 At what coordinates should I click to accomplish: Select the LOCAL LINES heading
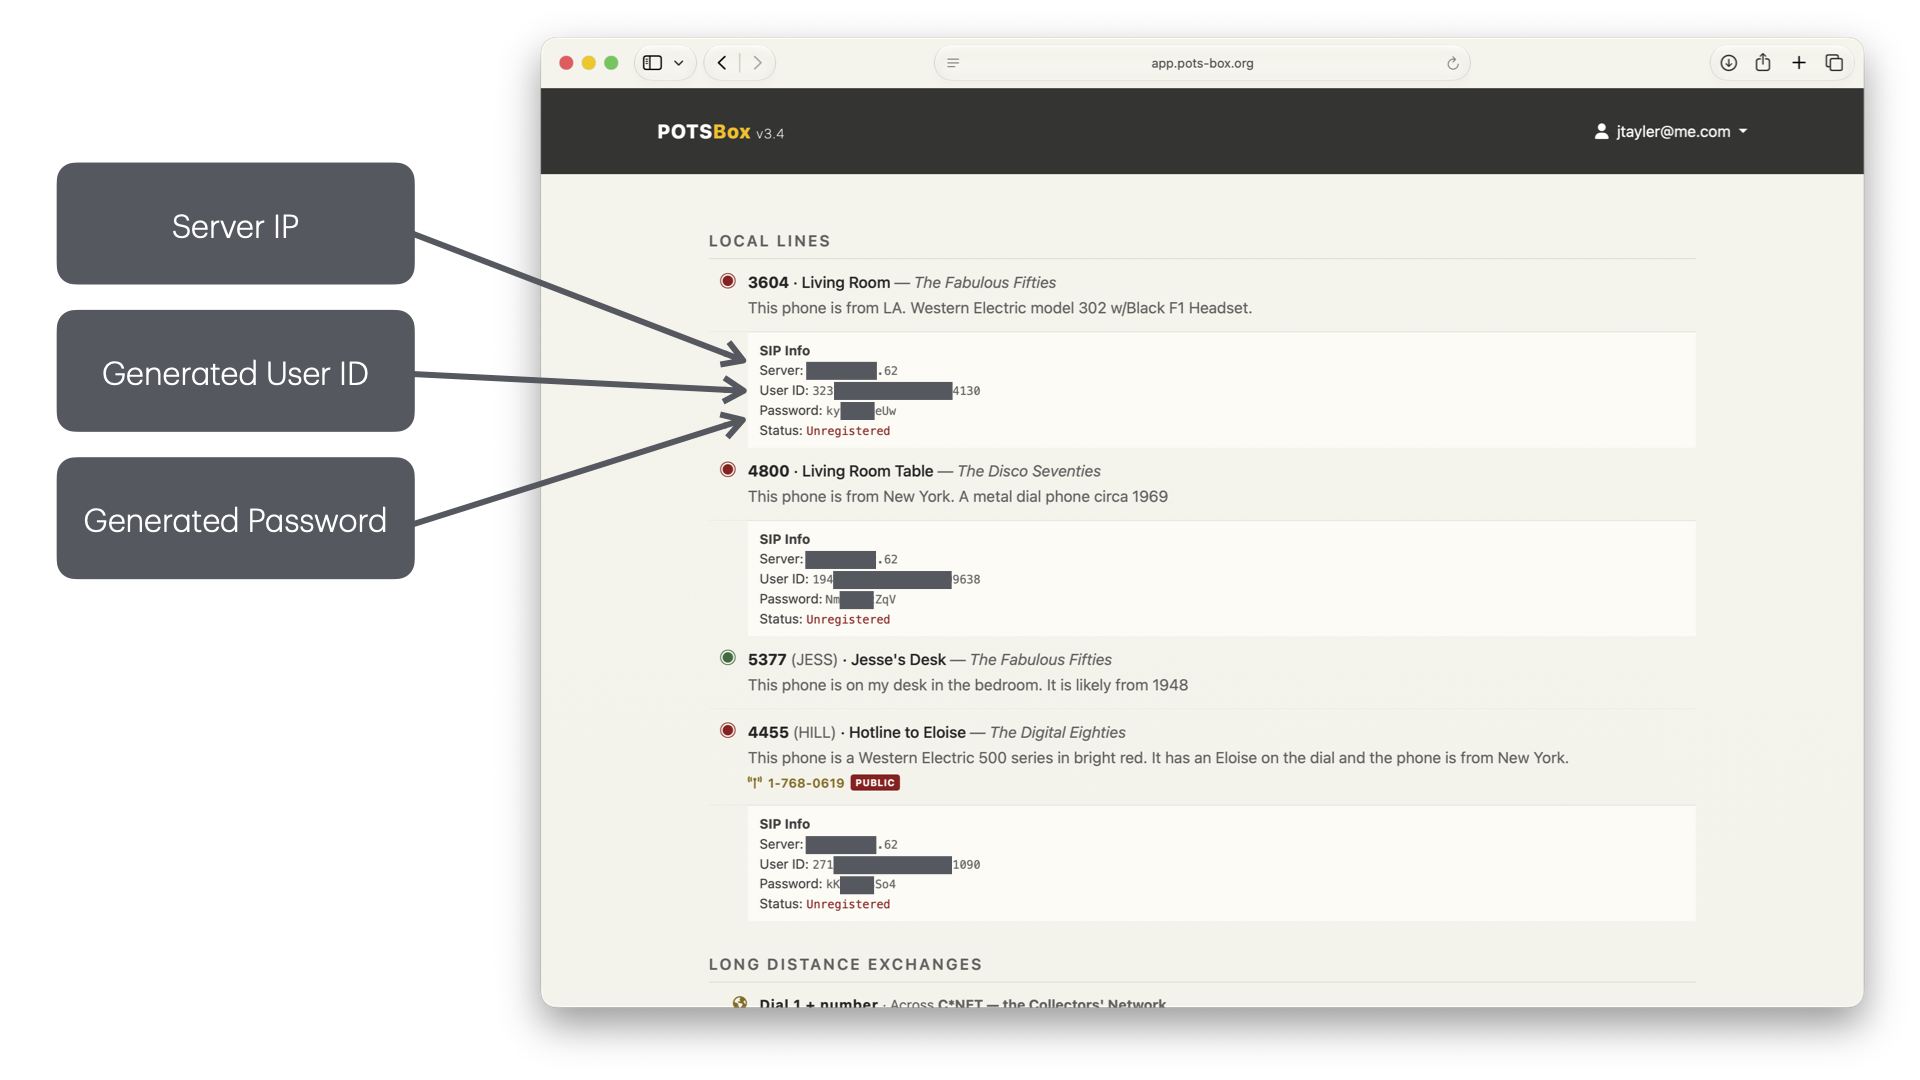[x=770, y=241]
